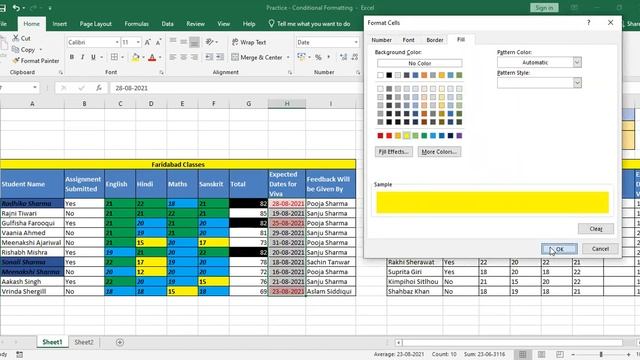640x360 pixels.
Task: Select cell with Rajni Tiwari
Action: 32,213
